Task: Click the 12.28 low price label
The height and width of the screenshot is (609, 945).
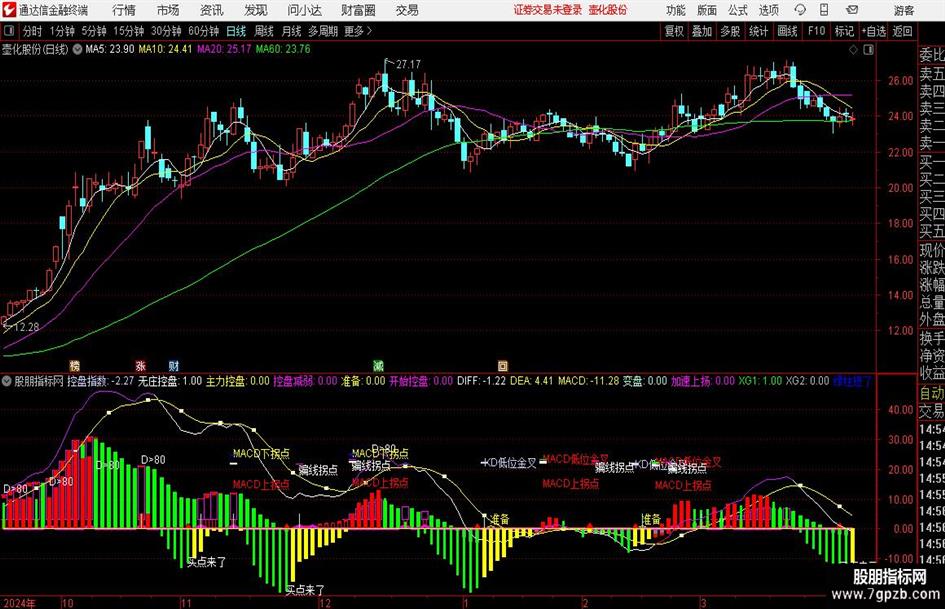Action: point(26,327)
